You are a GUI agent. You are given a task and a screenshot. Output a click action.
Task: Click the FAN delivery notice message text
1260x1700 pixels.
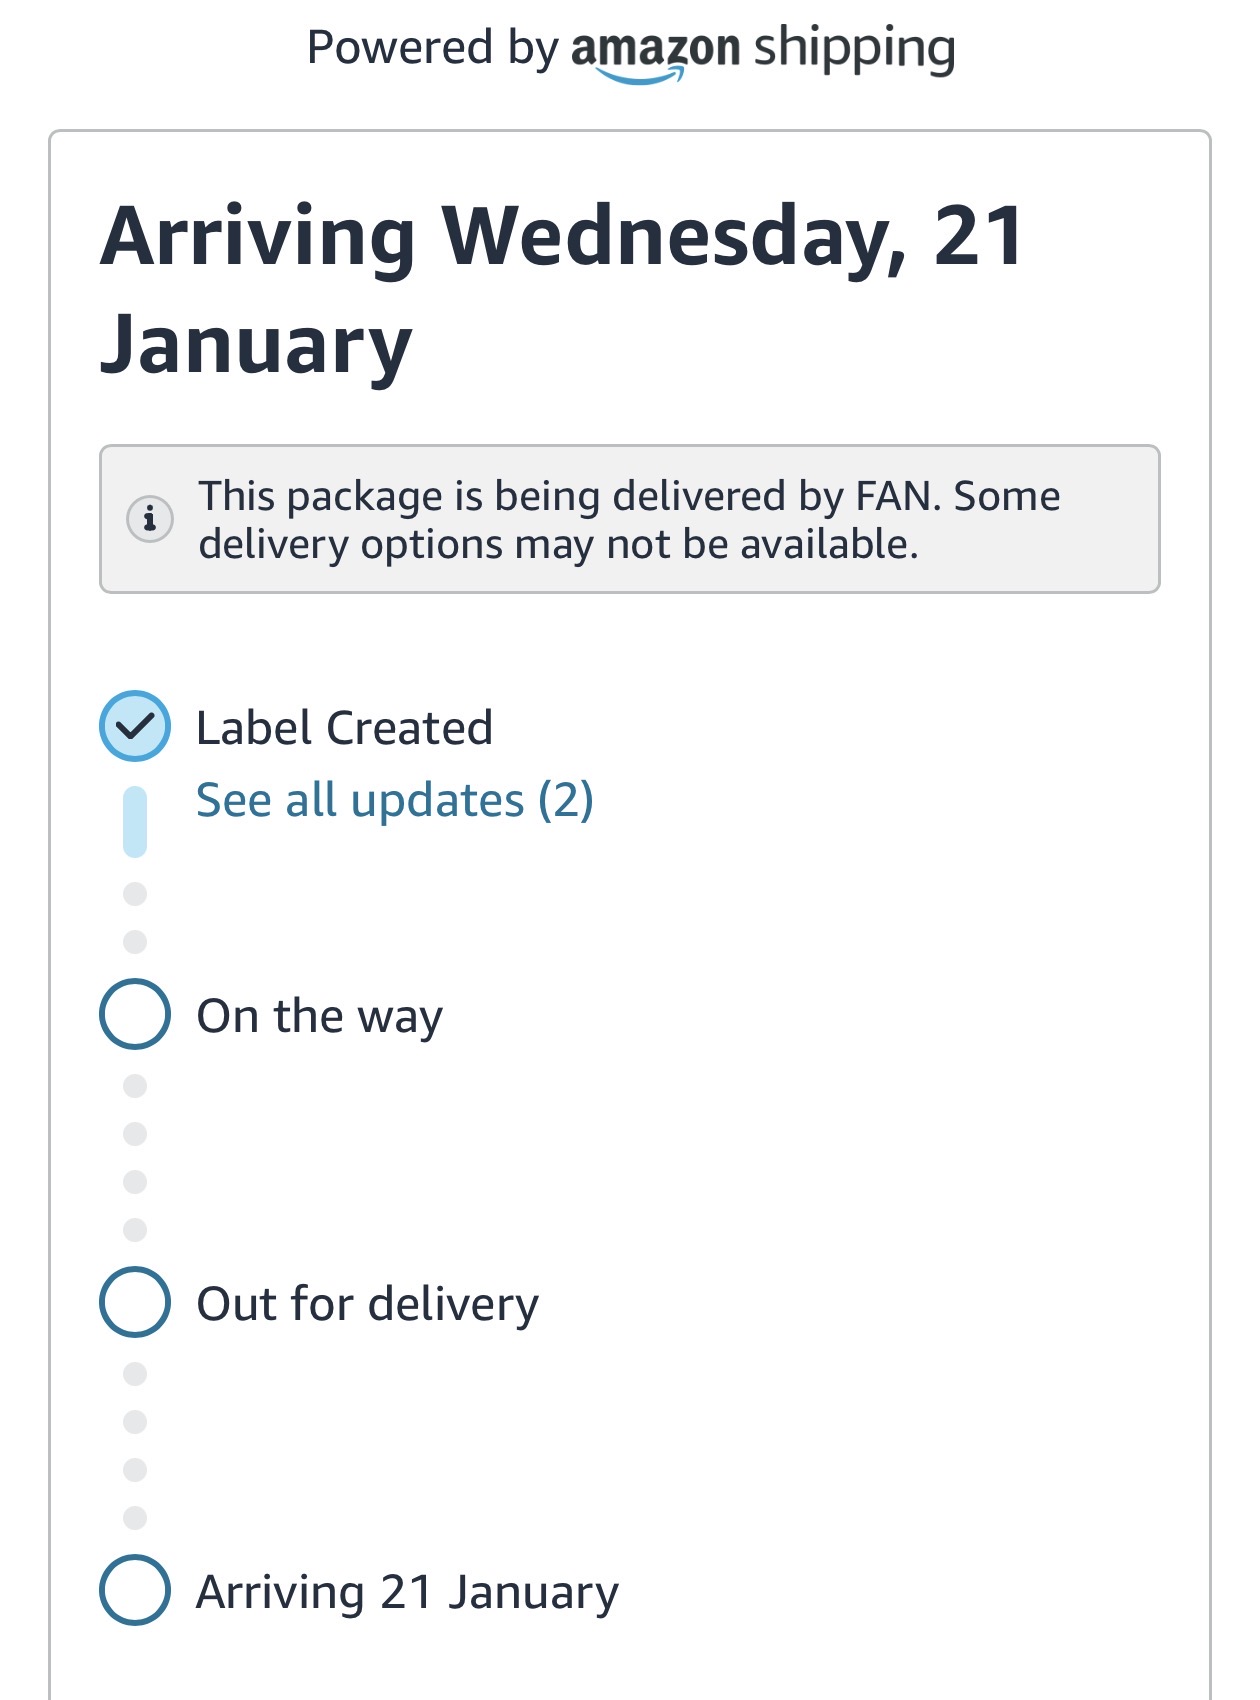coord(630,520)
